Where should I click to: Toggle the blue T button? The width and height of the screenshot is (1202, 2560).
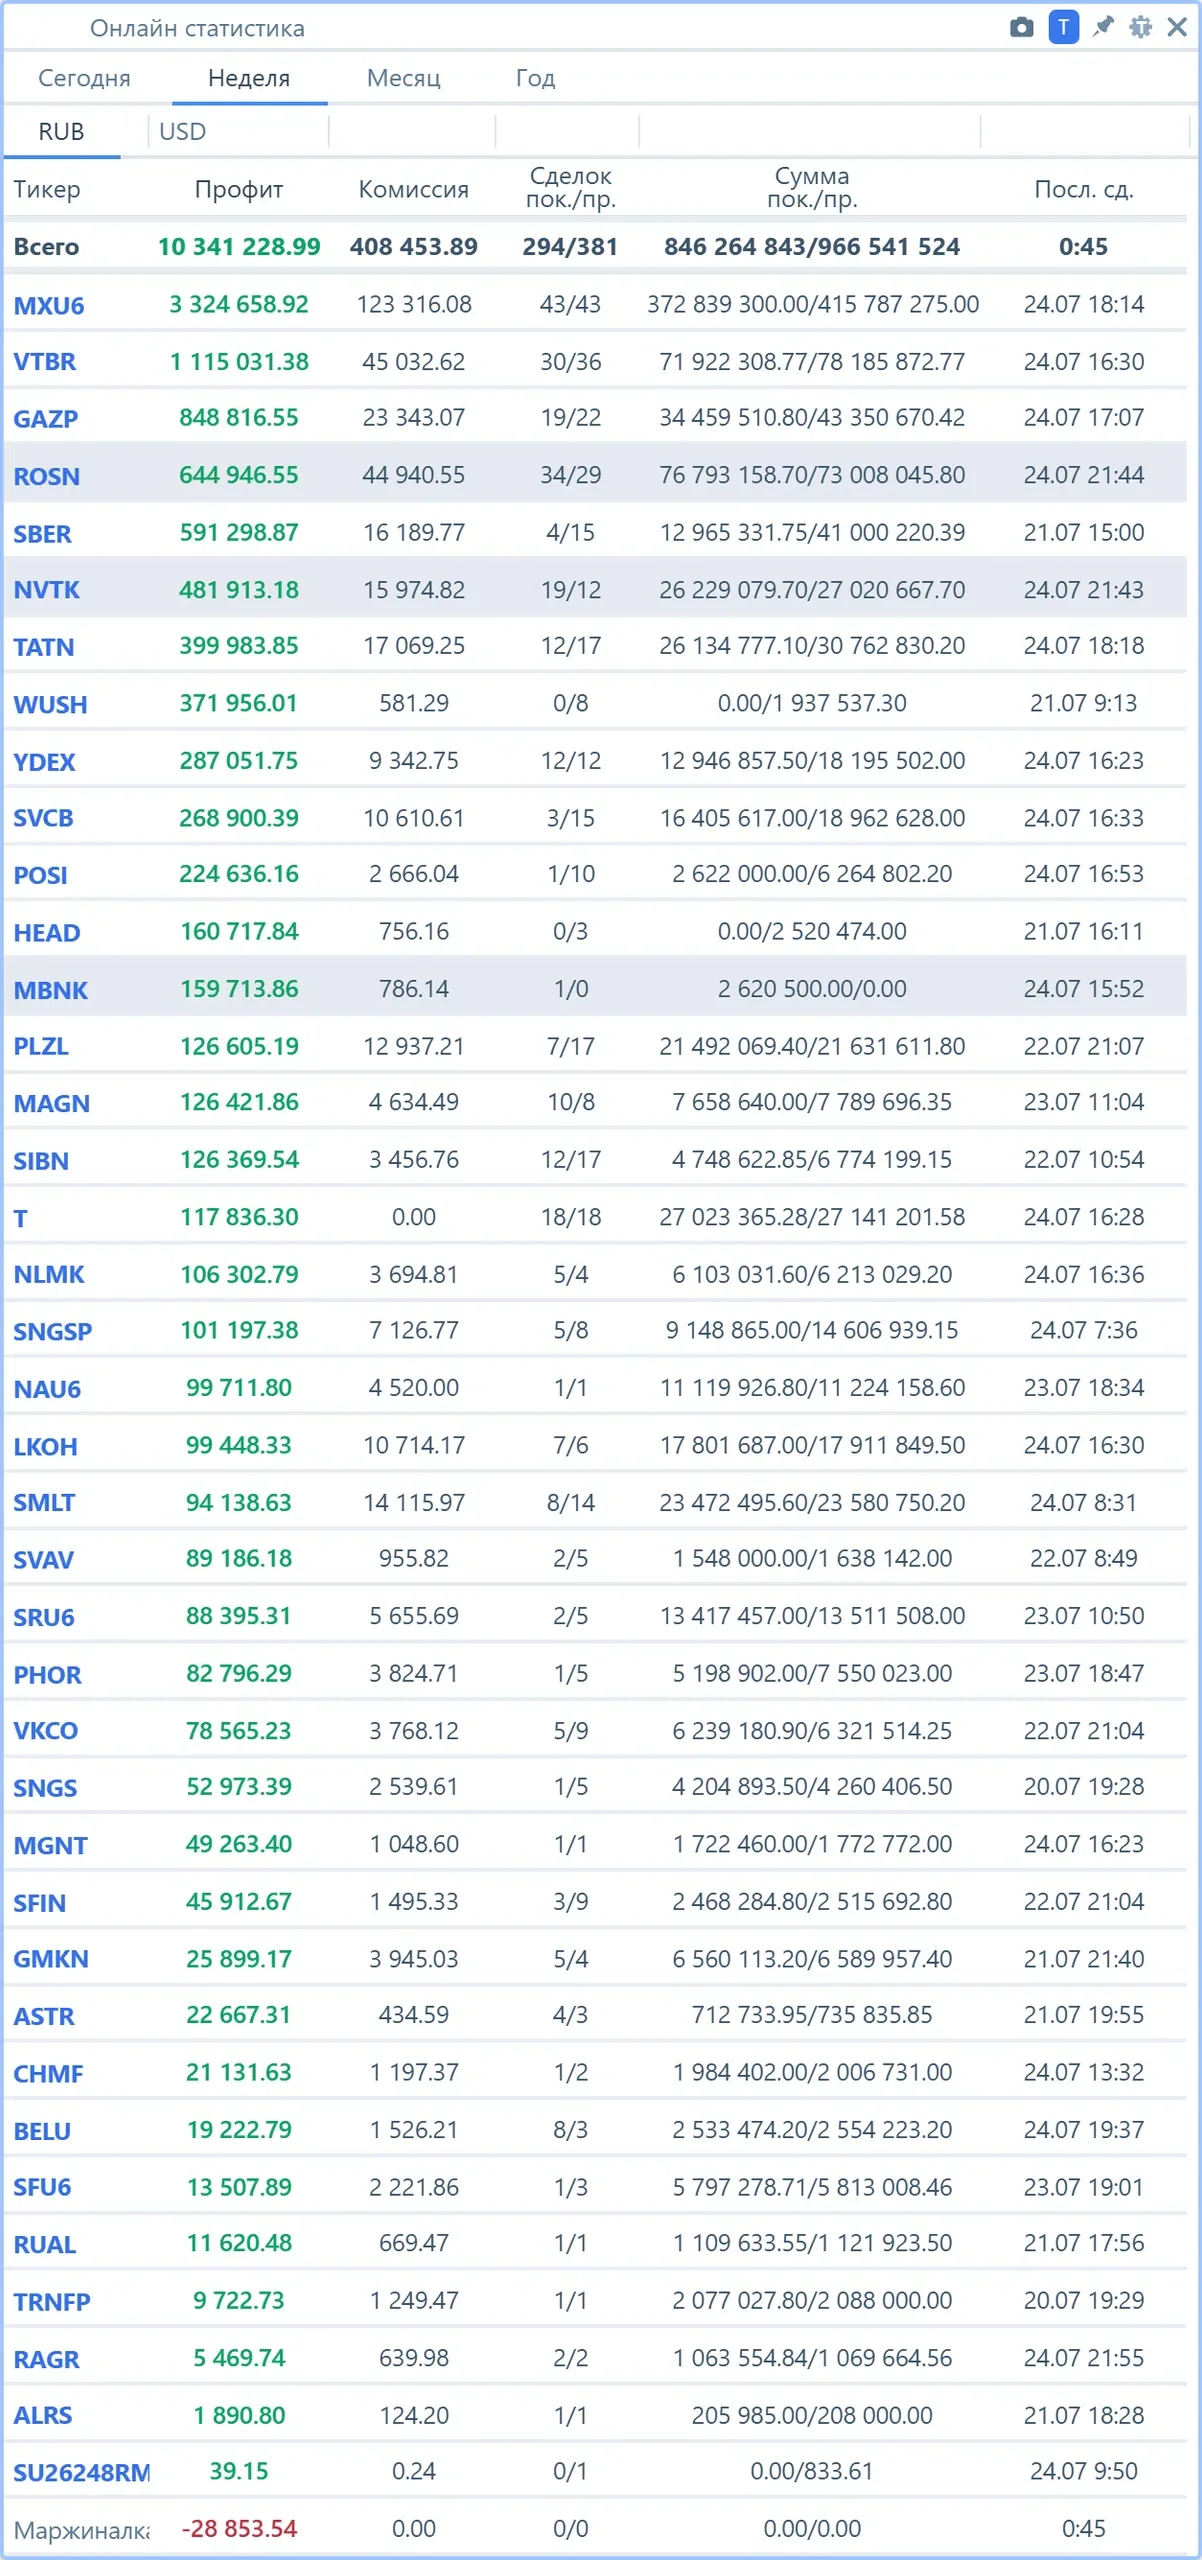click(x=1063, y=27)
